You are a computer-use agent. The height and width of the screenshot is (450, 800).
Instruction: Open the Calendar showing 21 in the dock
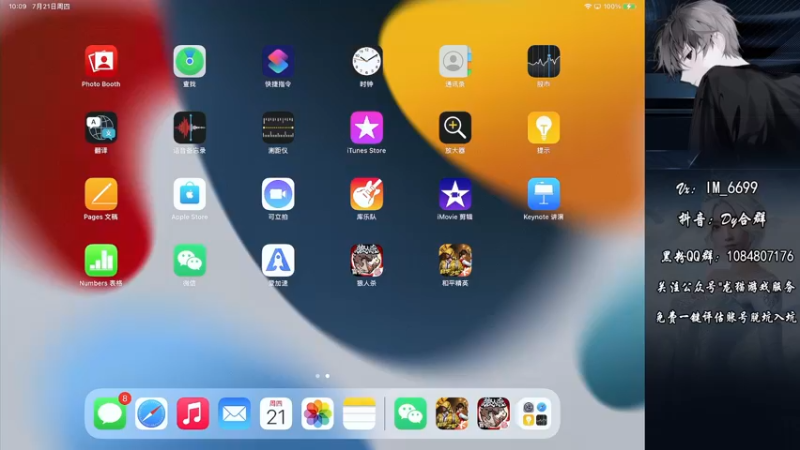click(276, 413)
